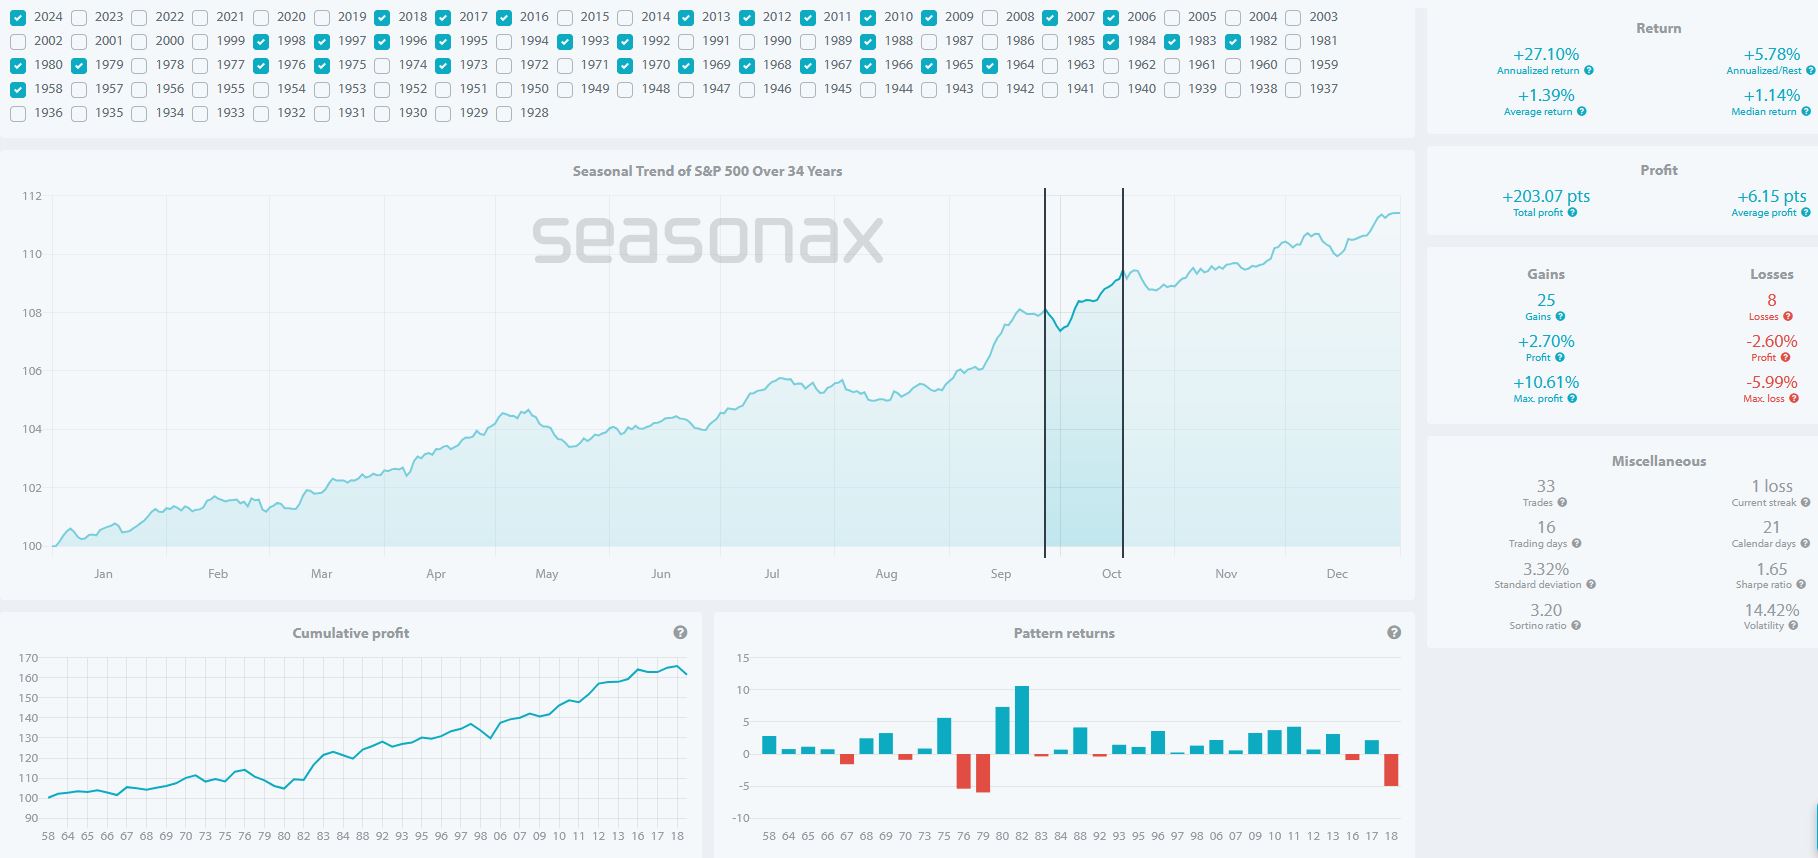Click the Miscellaneous panel heading
This screenshot has width=1818, height=858.
coord(1659,461)
